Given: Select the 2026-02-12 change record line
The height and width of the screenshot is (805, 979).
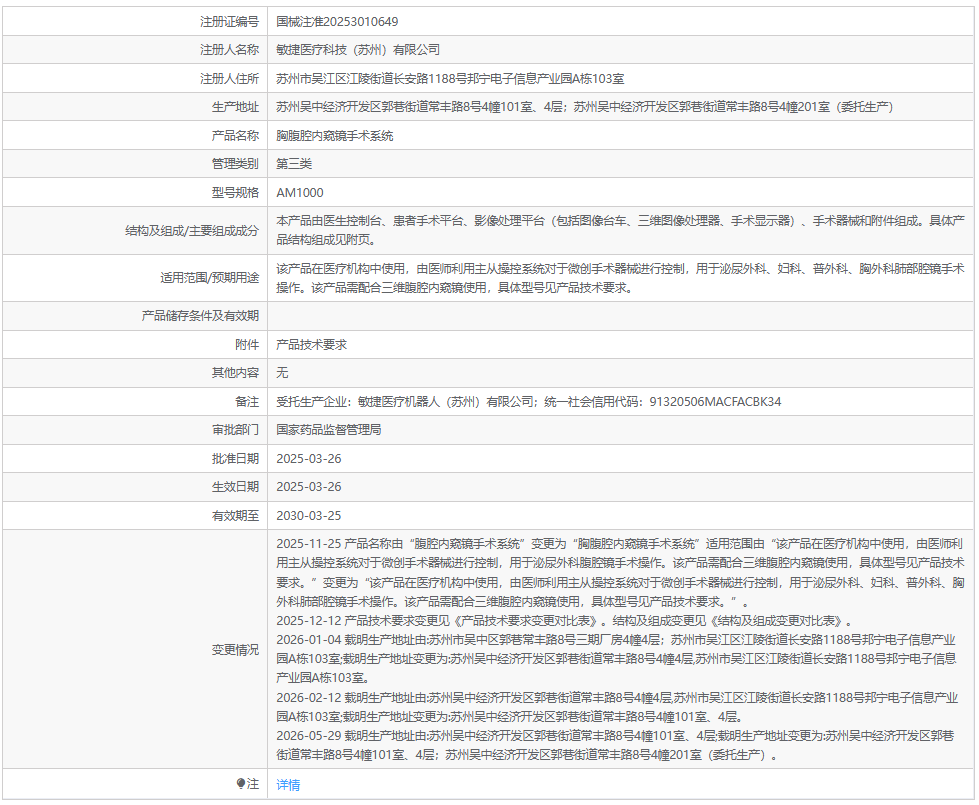Looking at the screenshot, I should click(617, 707).
